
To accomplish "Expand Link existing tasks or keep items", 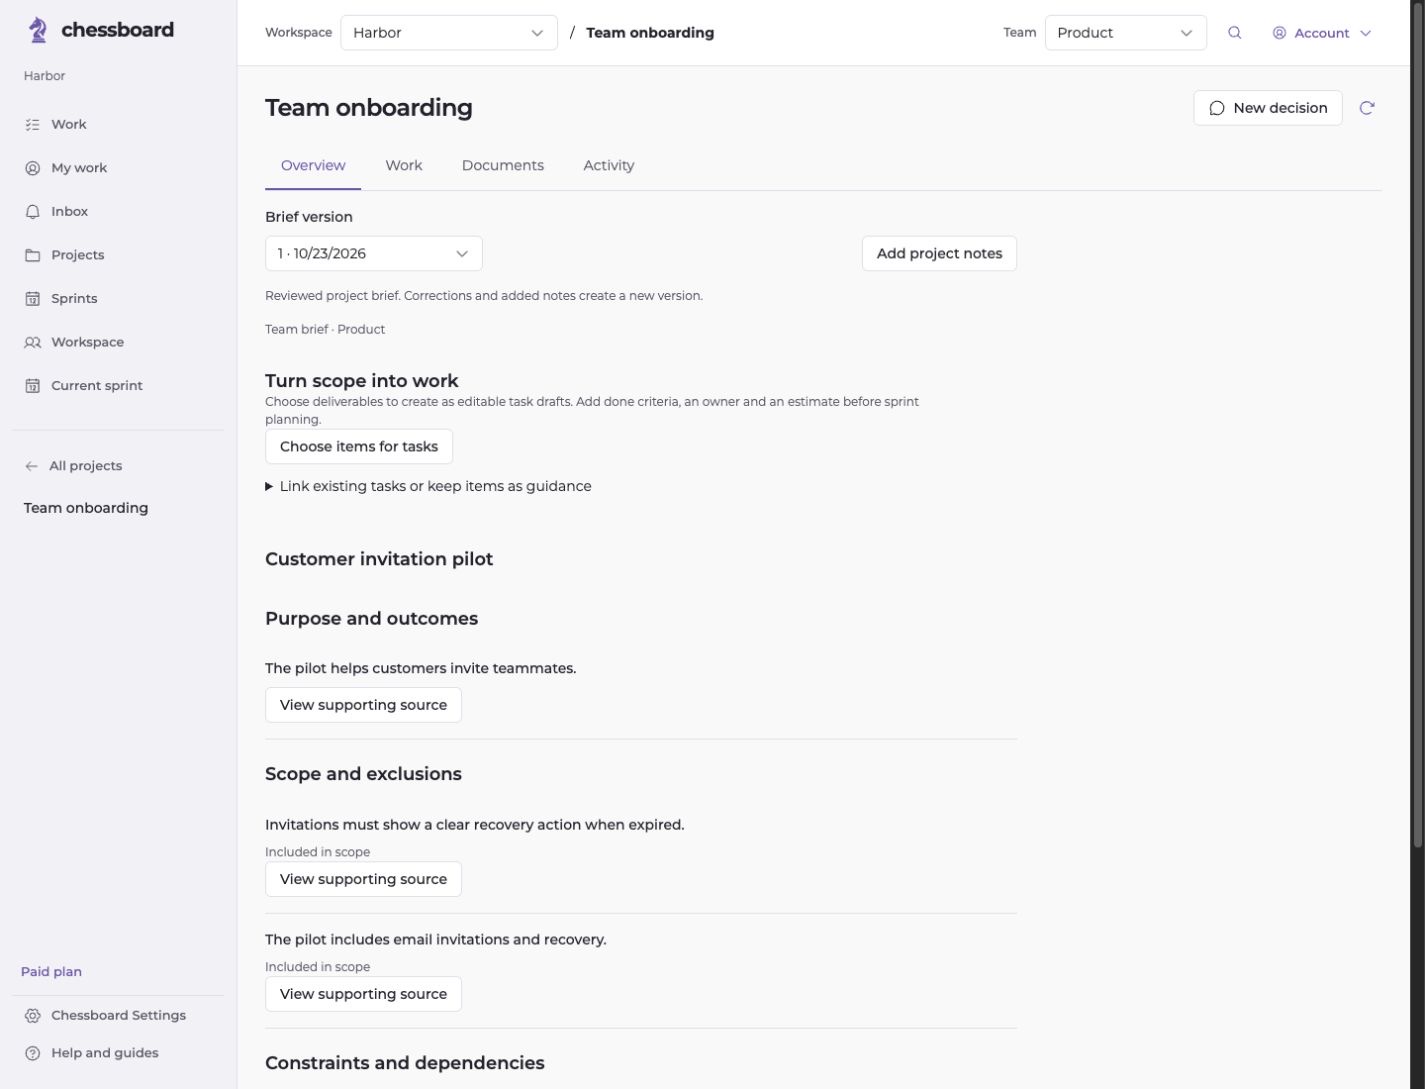I will 428,486.
